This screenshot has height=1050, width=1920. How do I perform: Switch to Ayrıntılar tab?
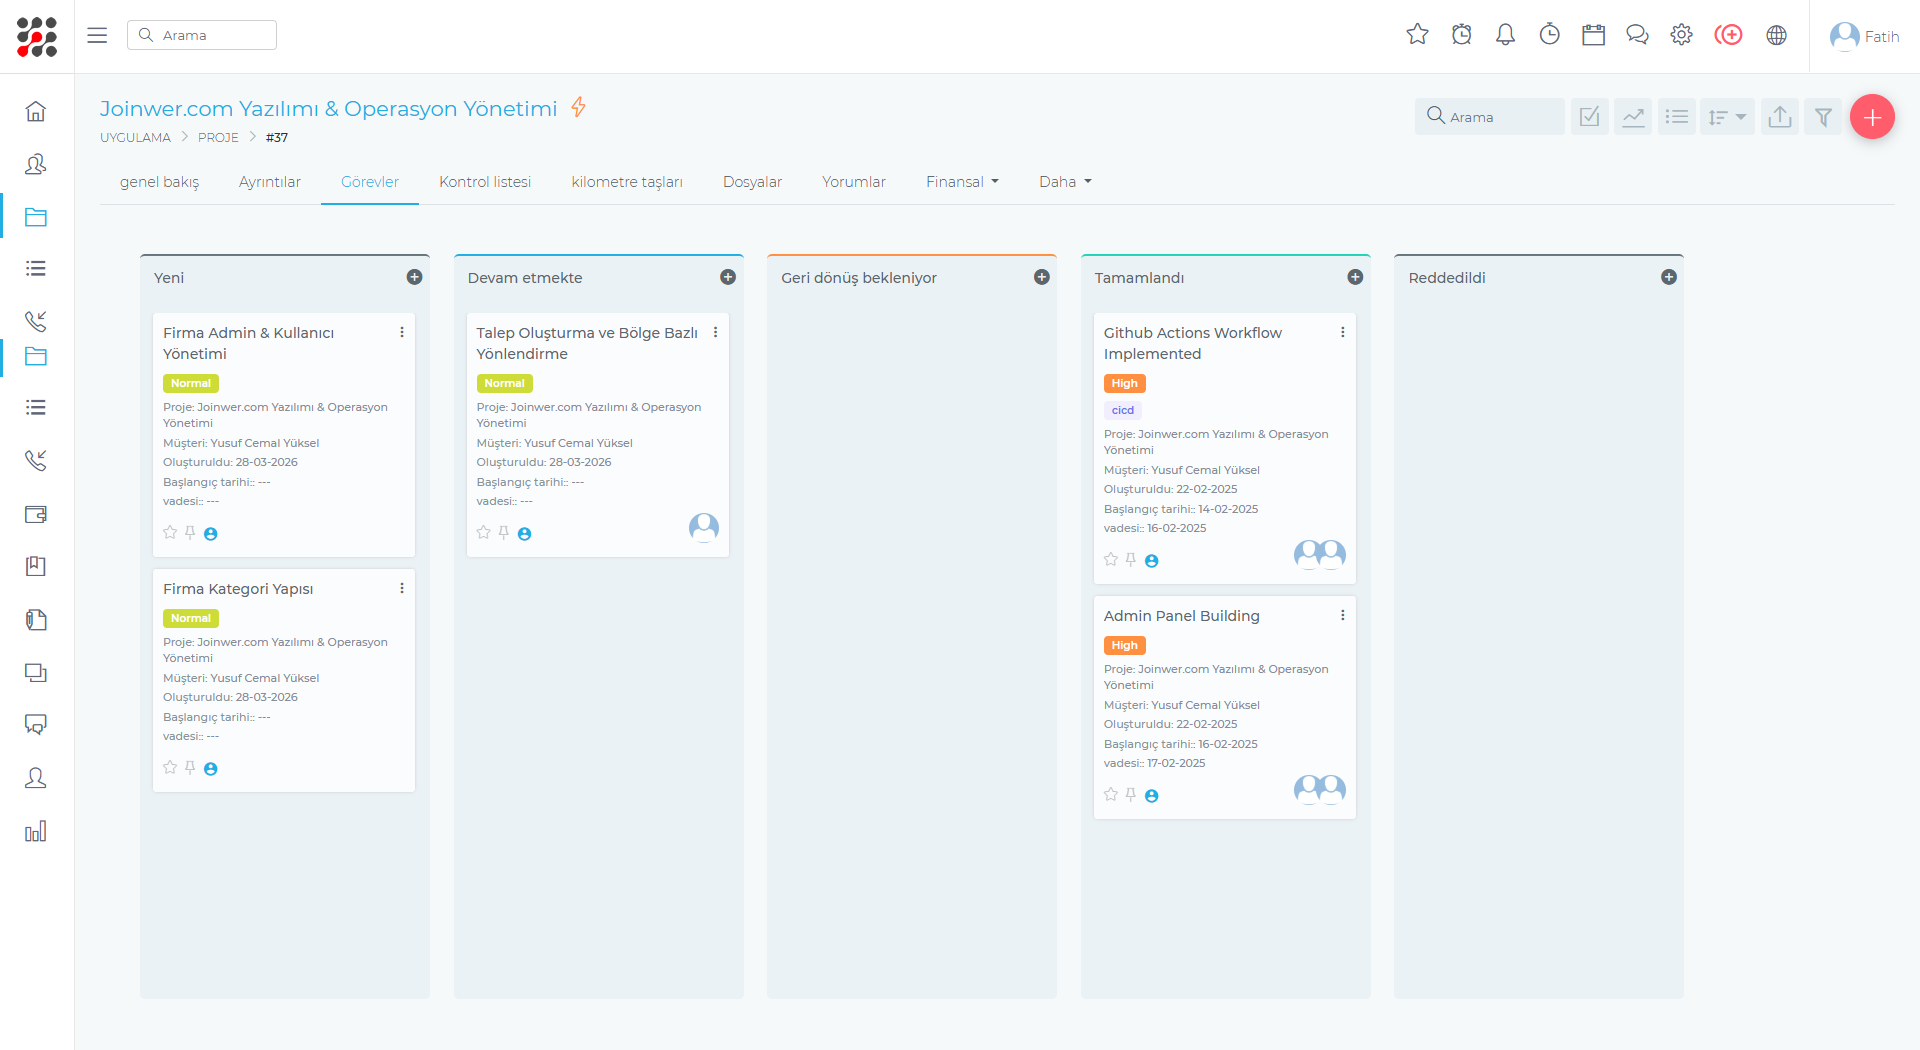click(x=270, y=182)
